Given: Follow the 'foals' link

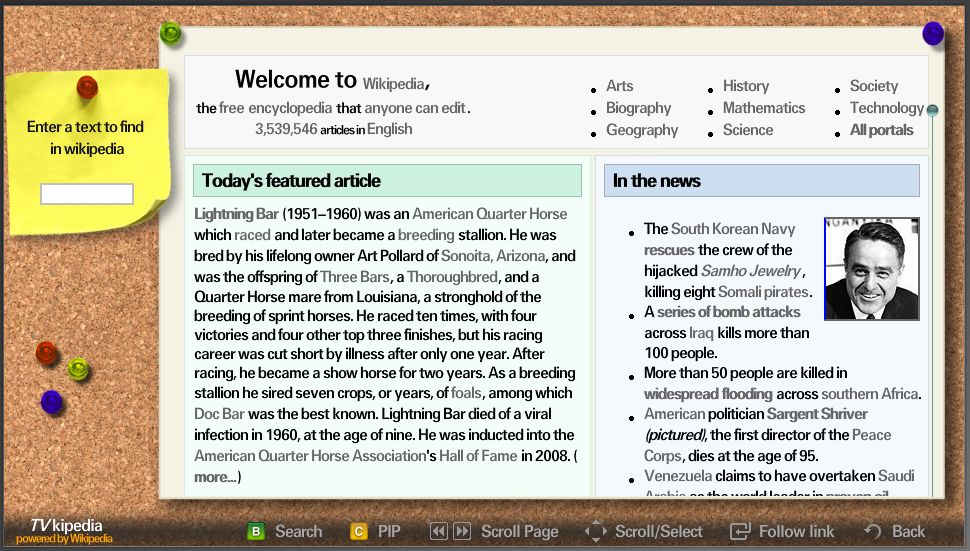Looking at the screenshot, I should click(466, 393).
